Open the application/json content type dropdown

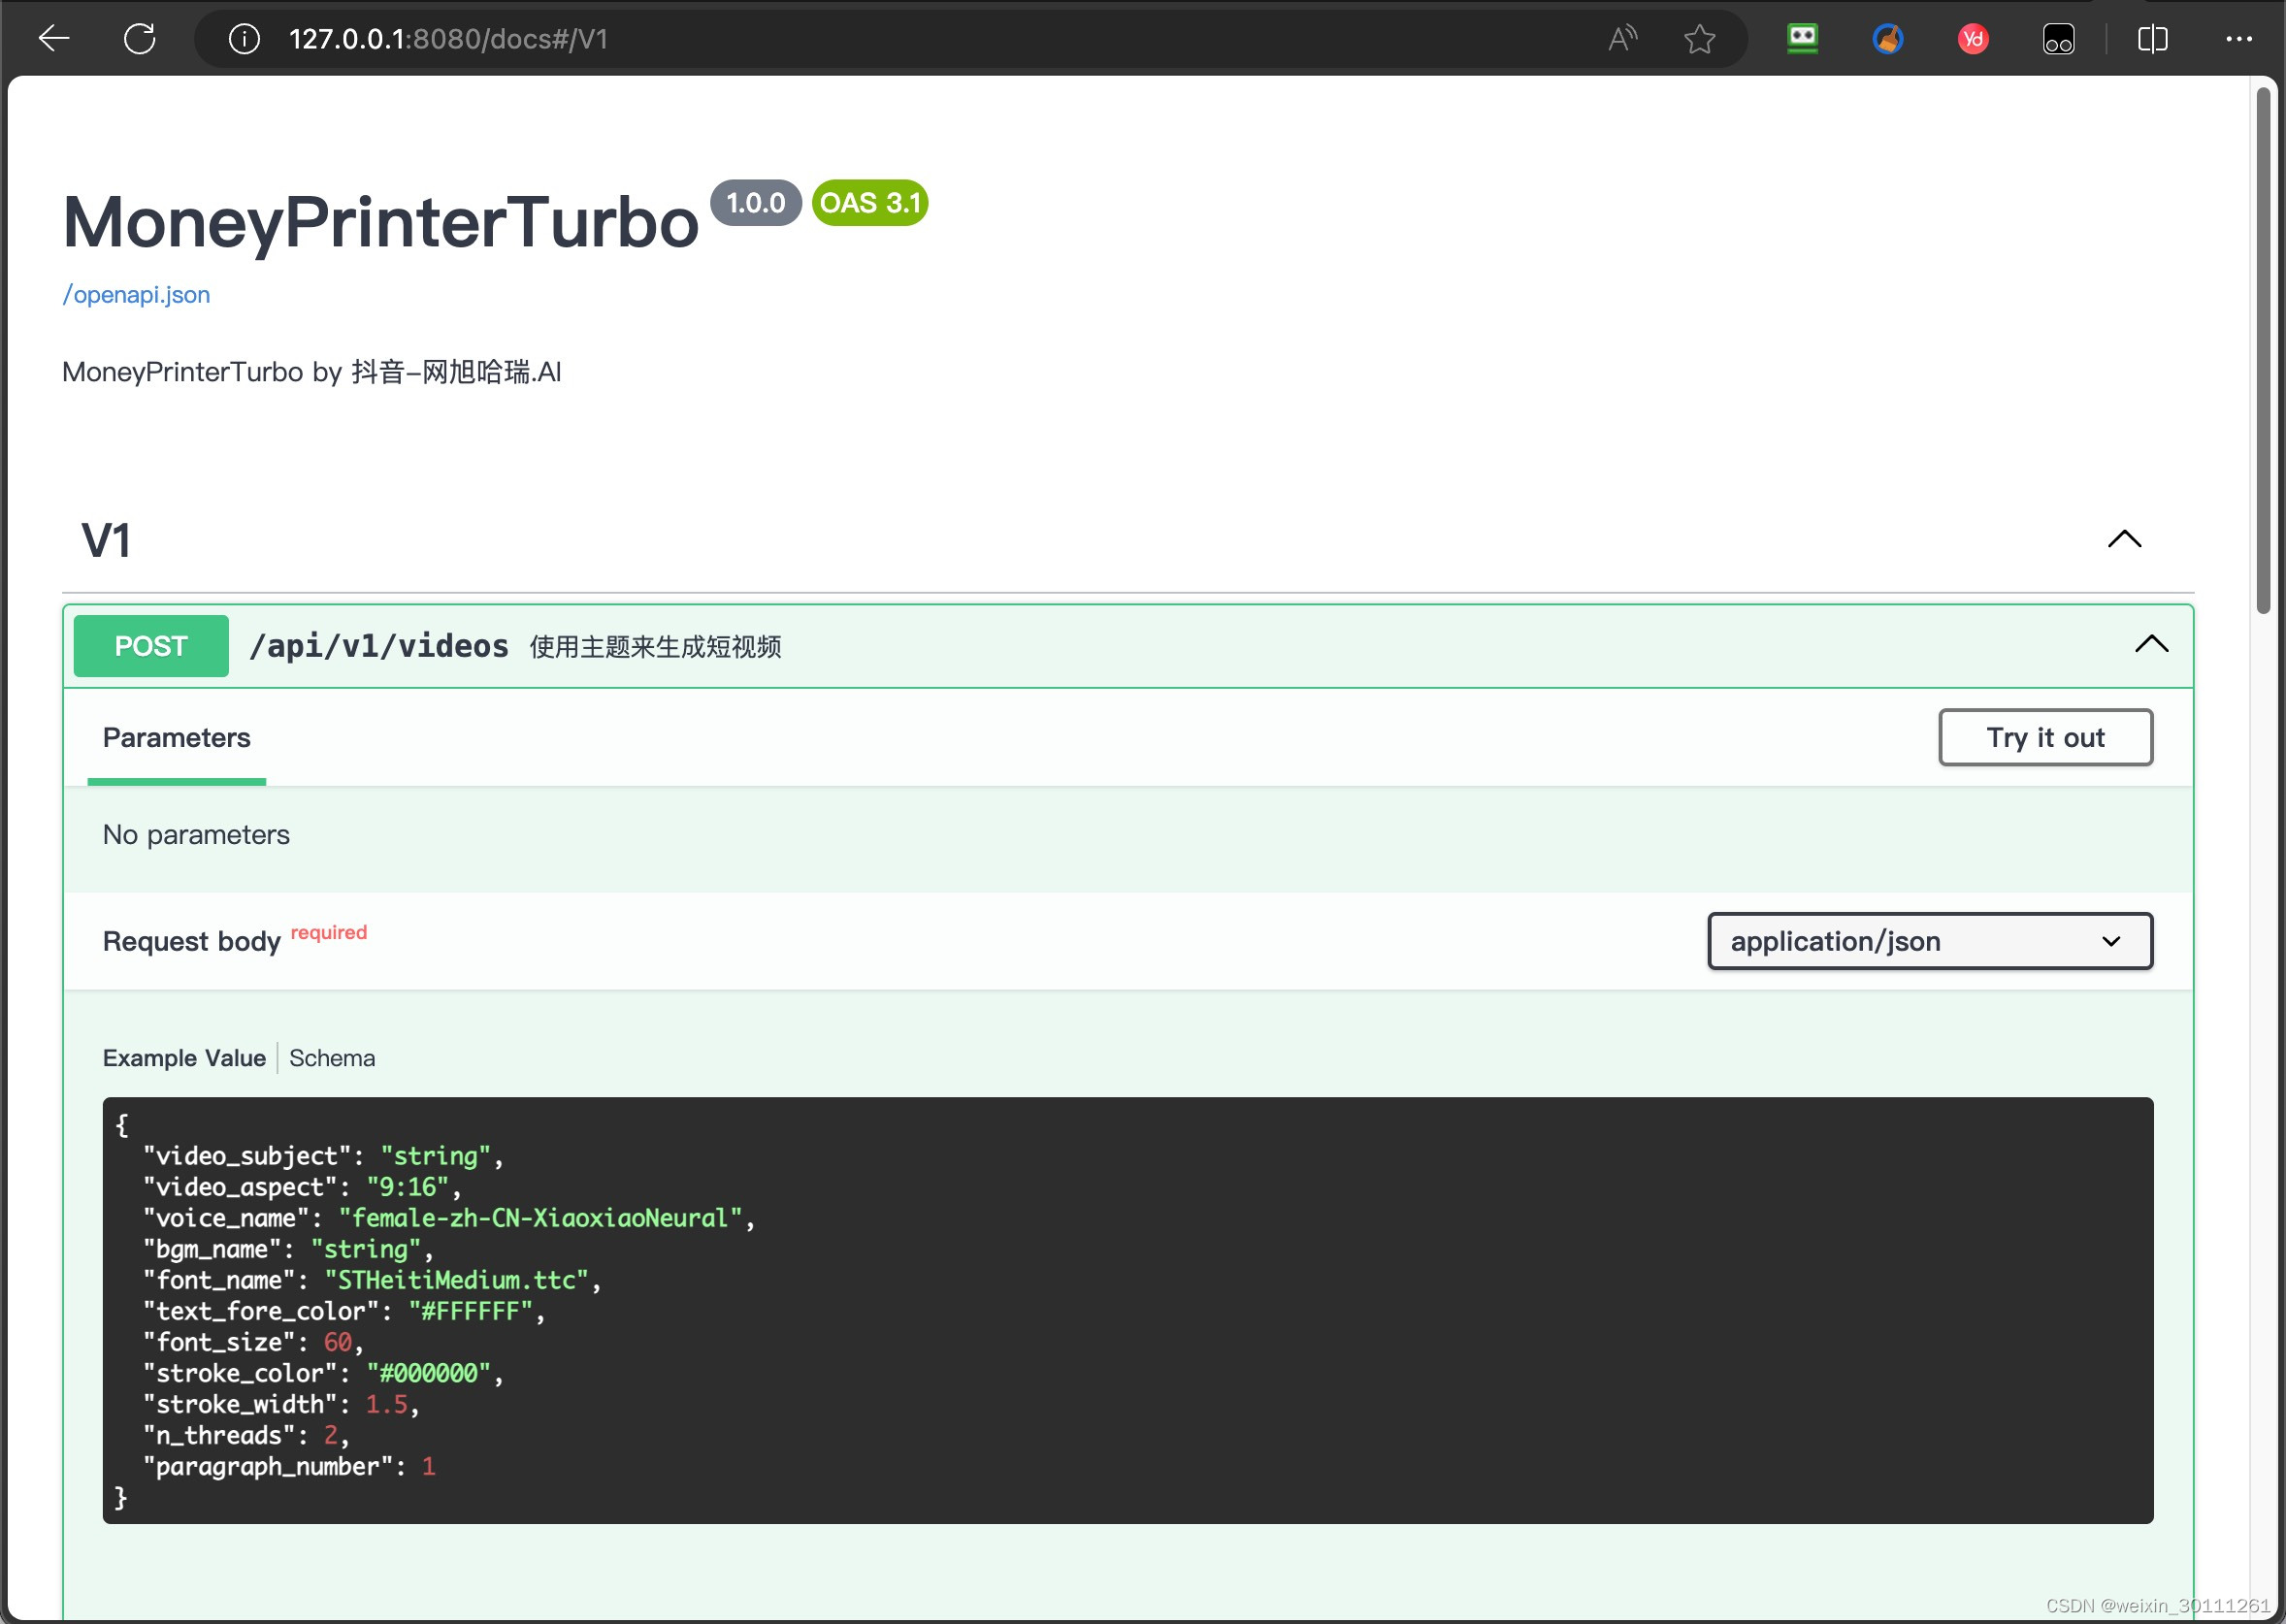(1929, 941)
